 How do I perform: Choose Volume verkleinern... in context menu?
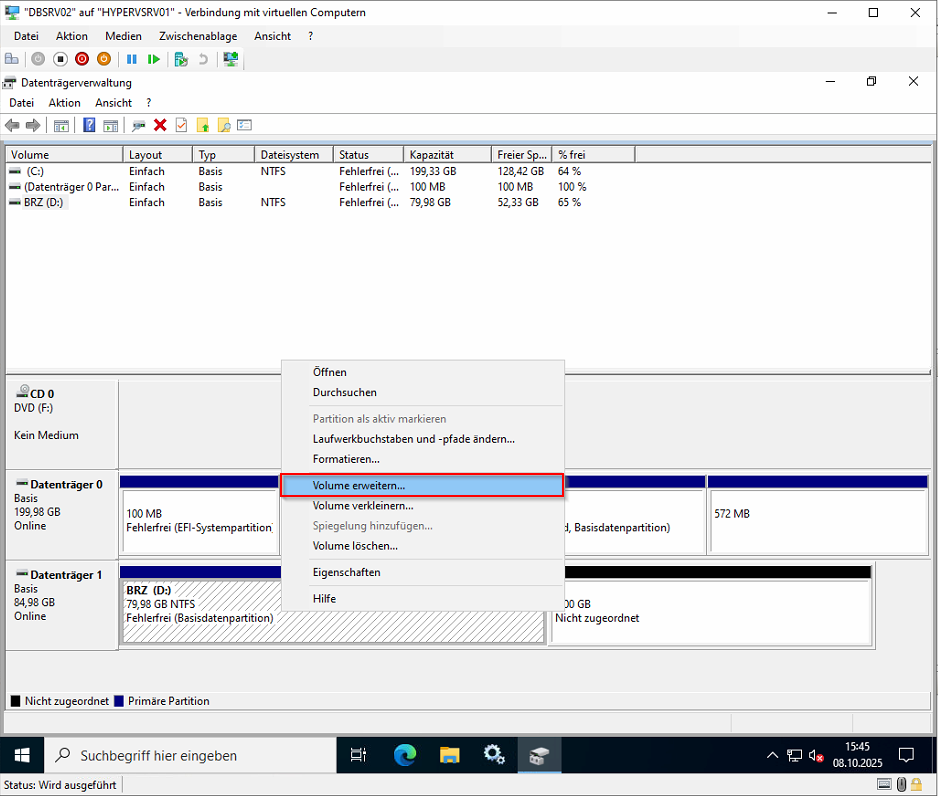click(x=363, y=506)
